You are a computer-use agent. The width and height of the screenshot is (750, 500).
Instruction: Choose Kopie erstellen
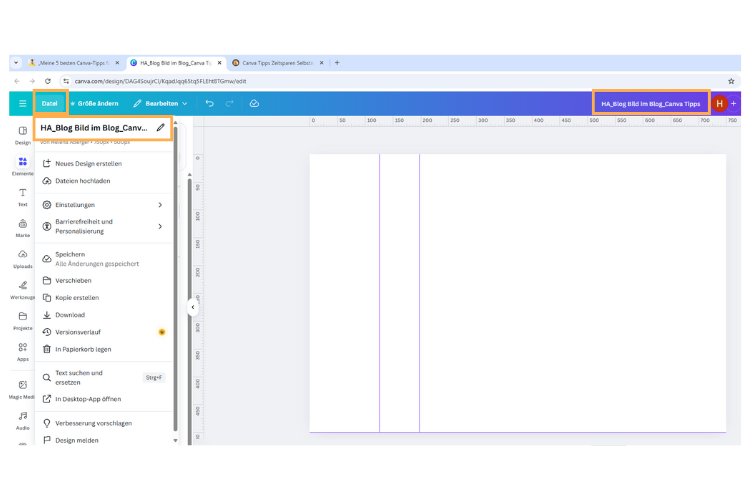click(x=103, y=298)
